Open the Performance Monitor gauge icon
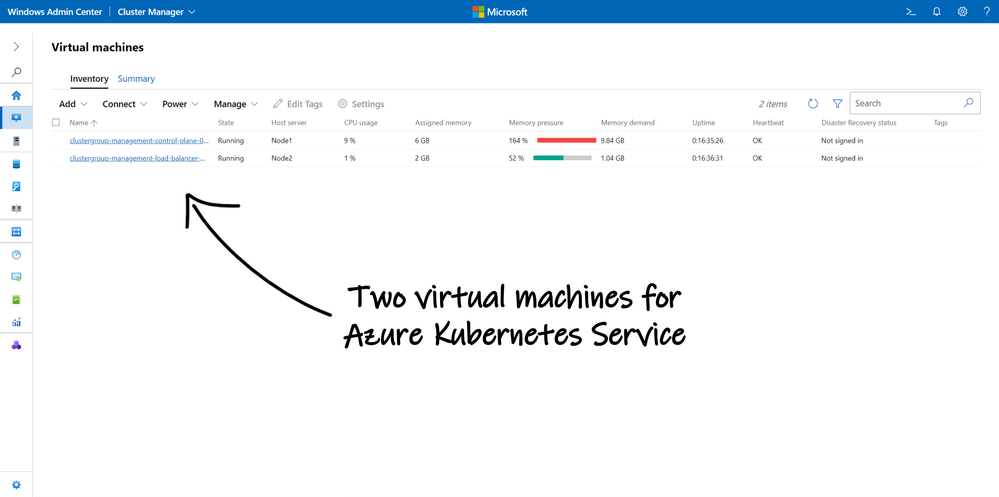This screenshot has height=497, width=999. click(x=17, y=254)
